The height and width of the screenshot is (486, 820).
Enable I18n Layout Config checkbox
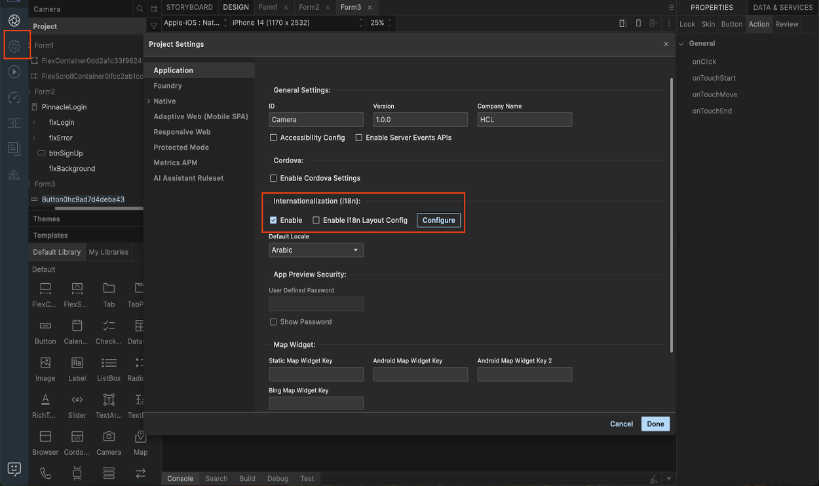(317, 220)
